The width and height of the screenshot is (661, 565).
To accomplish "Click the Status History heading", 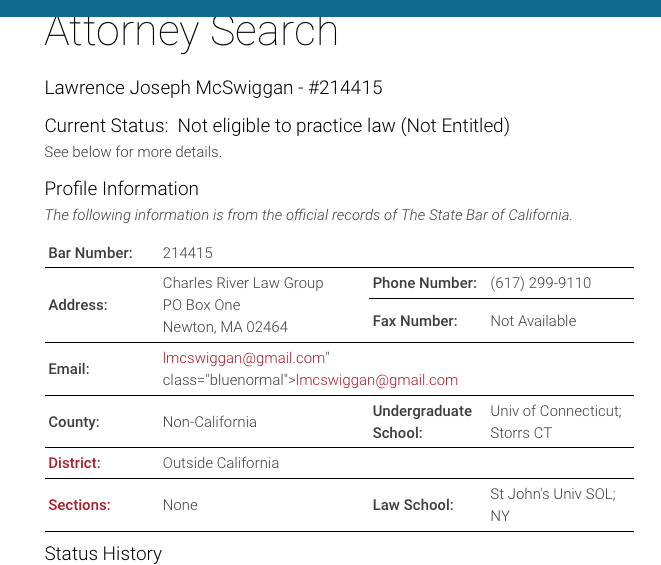I will [x=103, y=554].
